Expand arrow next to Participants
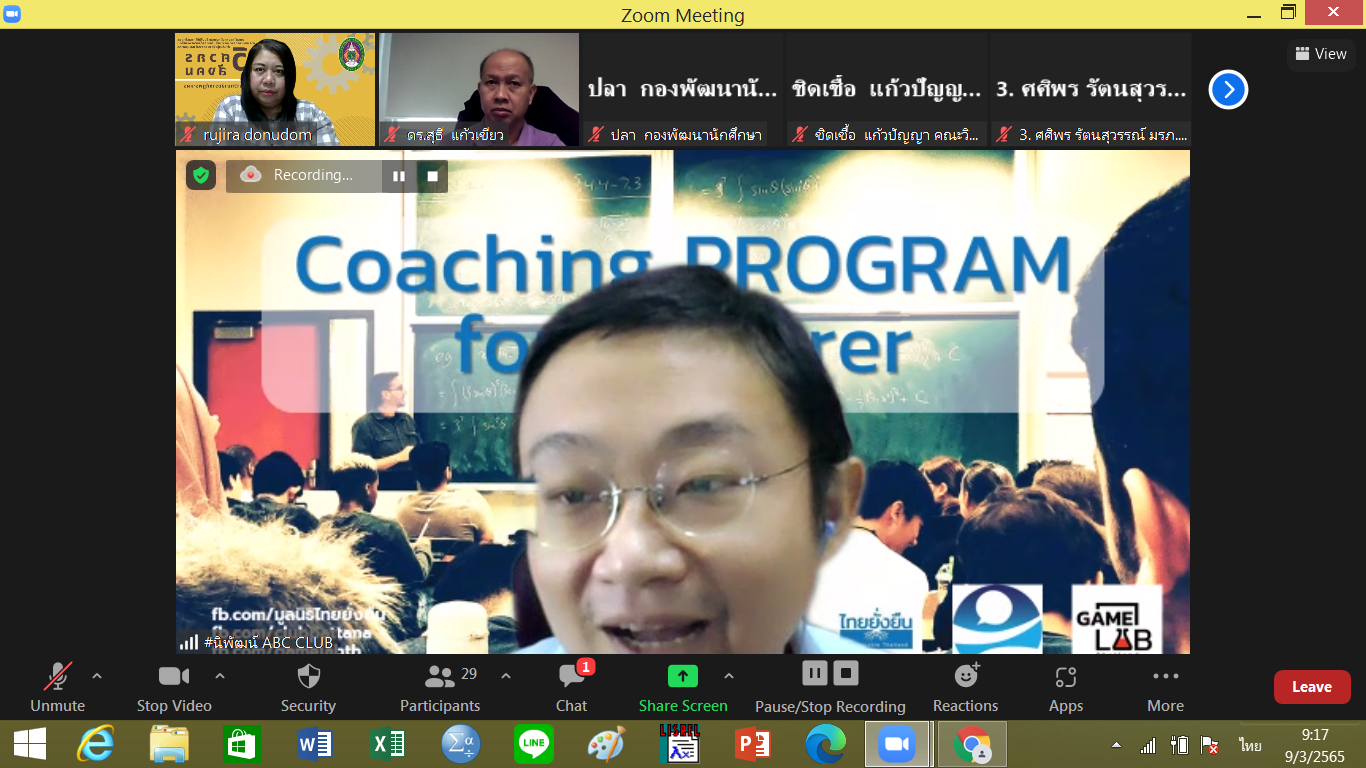 (506, 677)
